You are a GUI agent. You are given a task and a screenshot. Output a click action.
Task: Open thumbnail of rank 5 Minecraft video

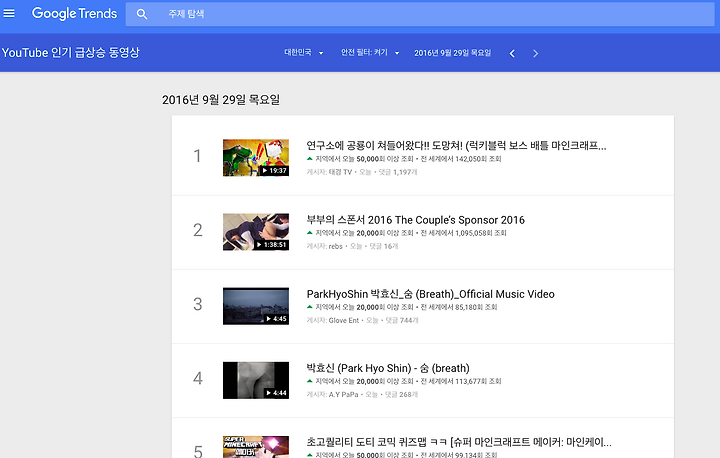tap(256, 447)
